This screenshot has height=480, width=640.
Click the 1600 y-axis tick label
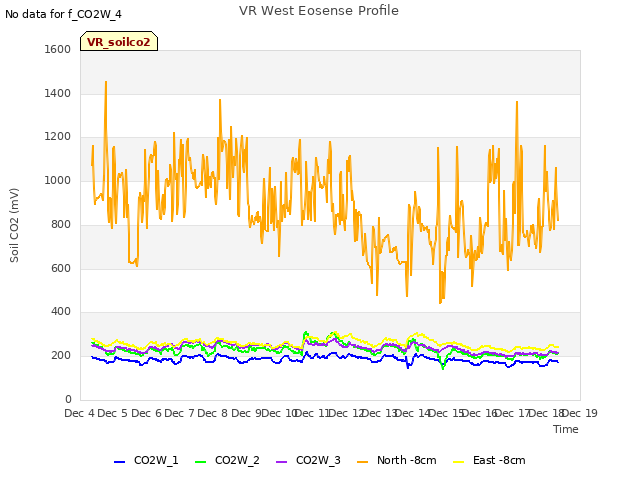(58, 49)
